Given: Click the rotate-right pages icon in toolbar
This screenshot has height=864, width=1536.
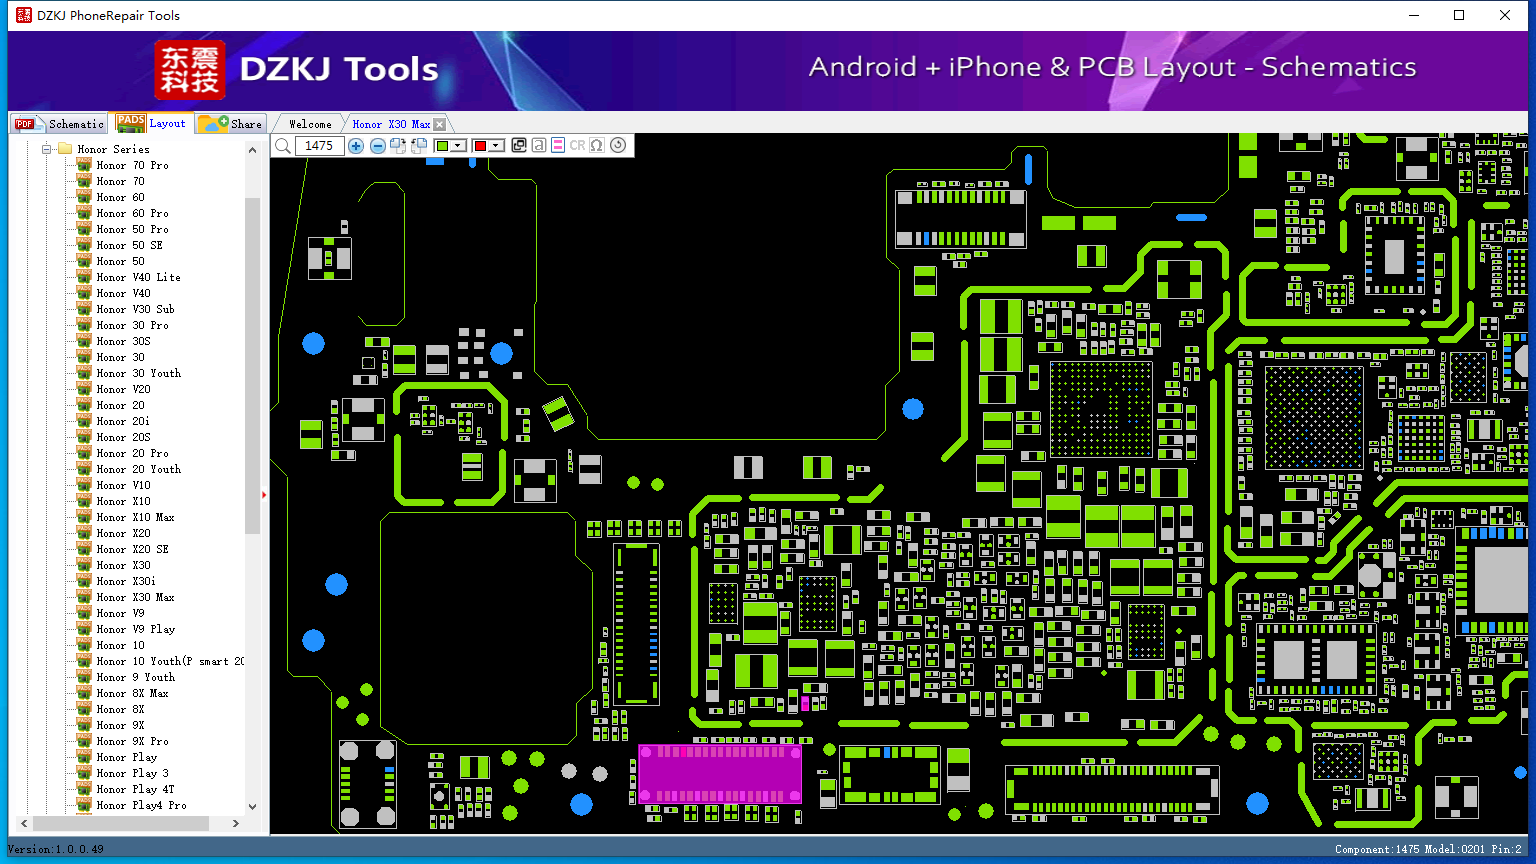Looking at the screenshot, I should click(398, 146).
